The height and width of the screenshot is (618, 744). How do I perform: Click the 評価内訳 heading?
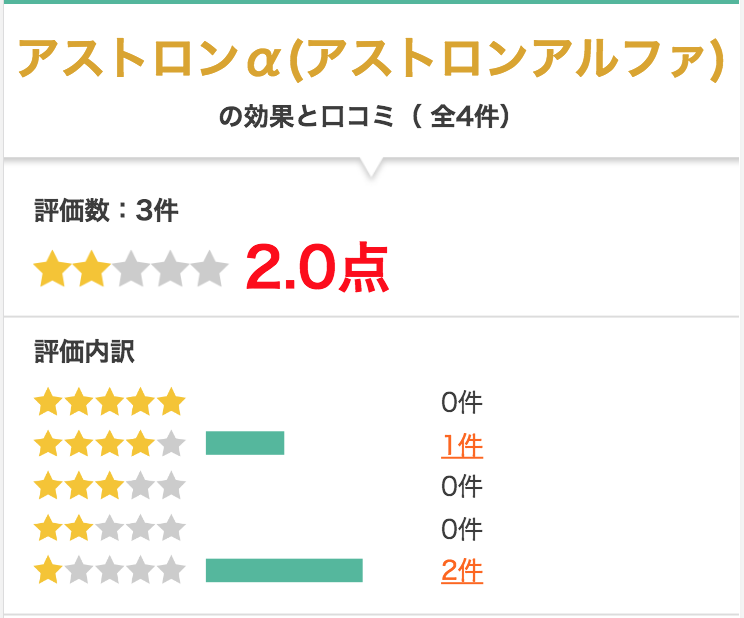(x=84, y=352)
